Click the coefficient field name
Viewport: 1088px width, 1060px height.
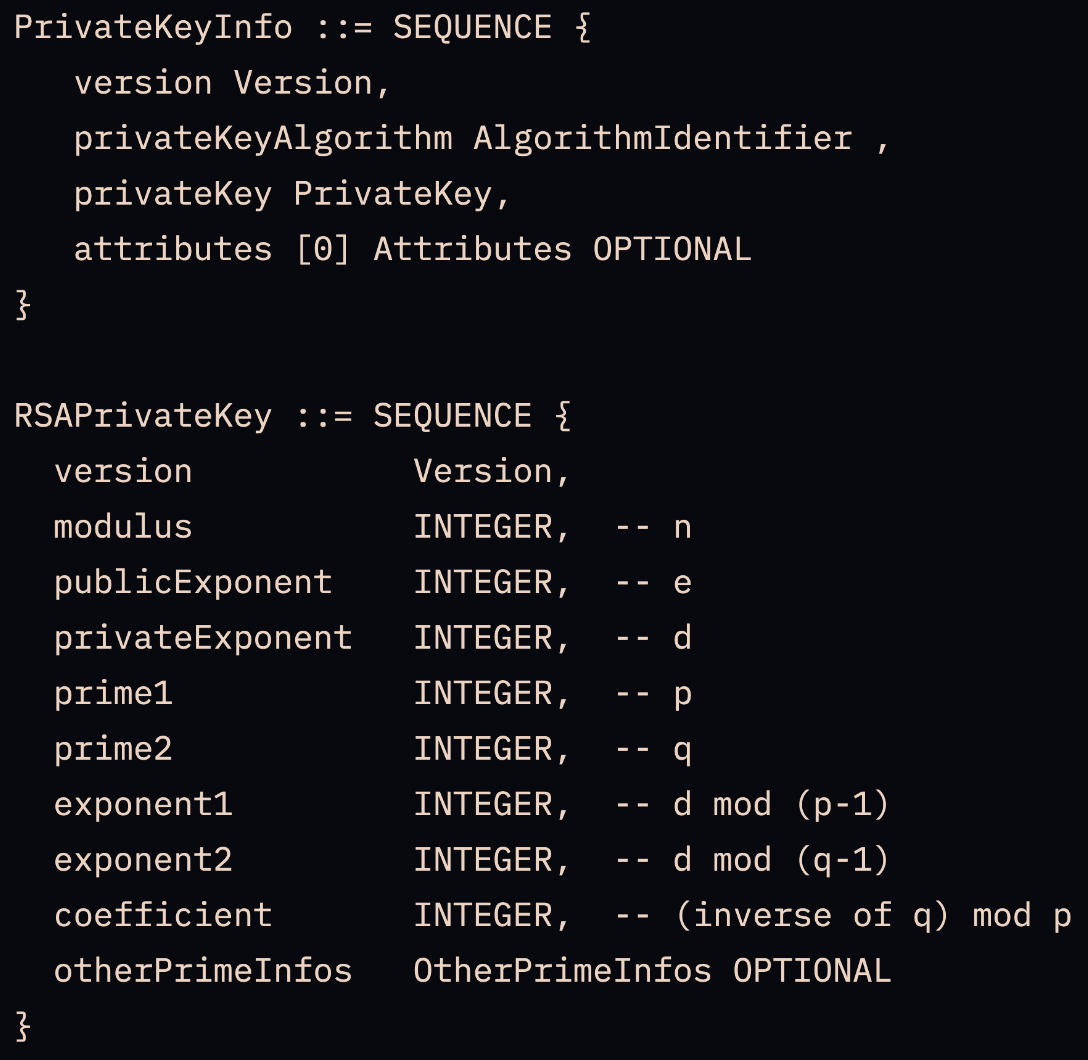coord(163,916)
